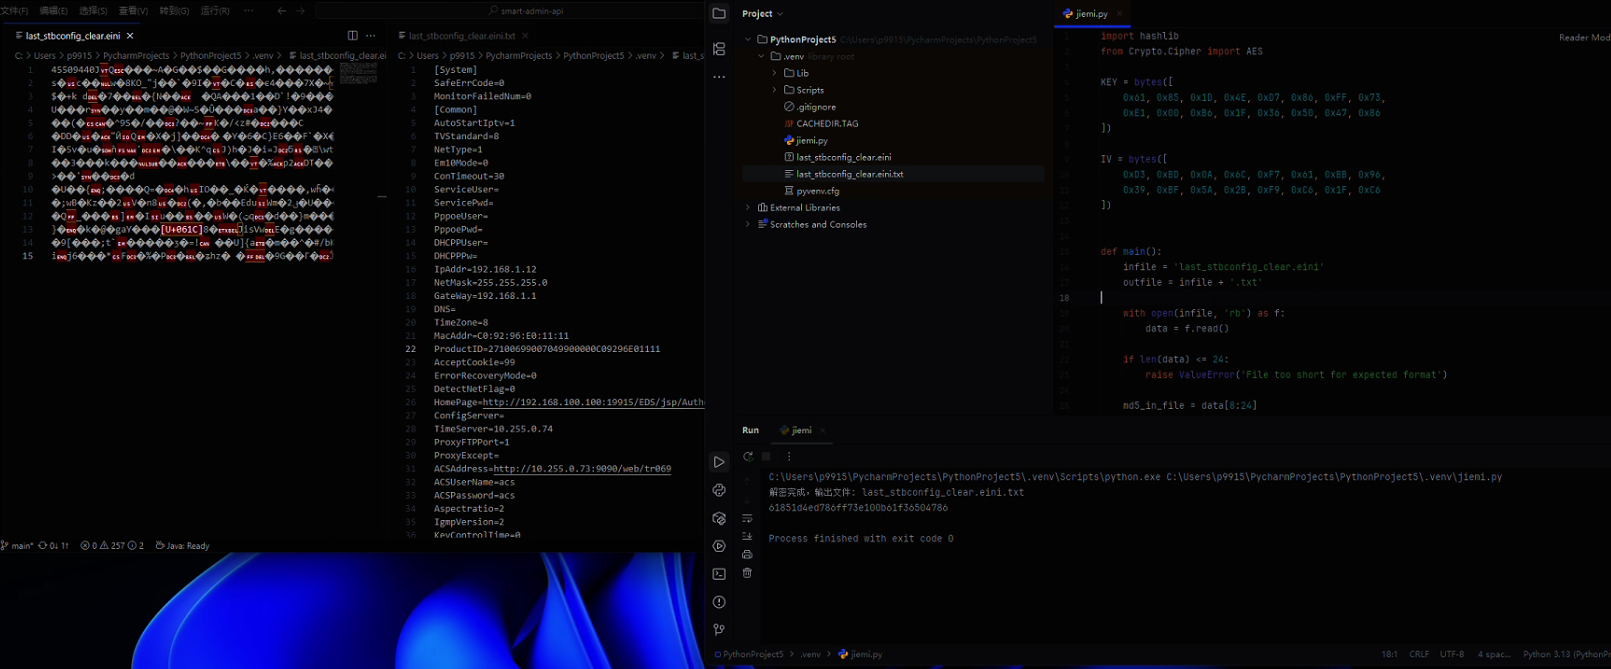This screenshot has width=1611, height=669.
Task: Expand Scratches and Consoles node
Action: [x=748, y=225]
